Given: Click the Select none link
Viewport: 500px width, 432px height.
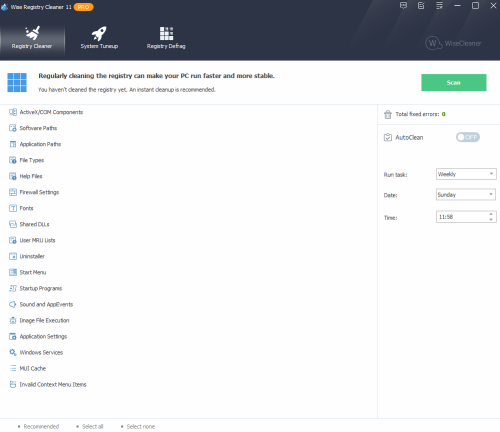Looking at the screenshot, I should 140,427.
